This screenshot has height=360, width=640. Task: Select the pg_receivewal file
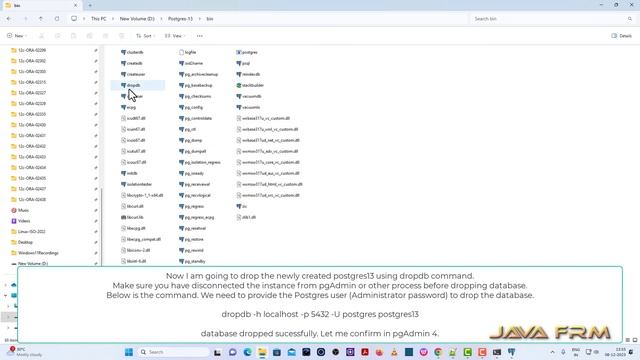[x=195, y=184]
